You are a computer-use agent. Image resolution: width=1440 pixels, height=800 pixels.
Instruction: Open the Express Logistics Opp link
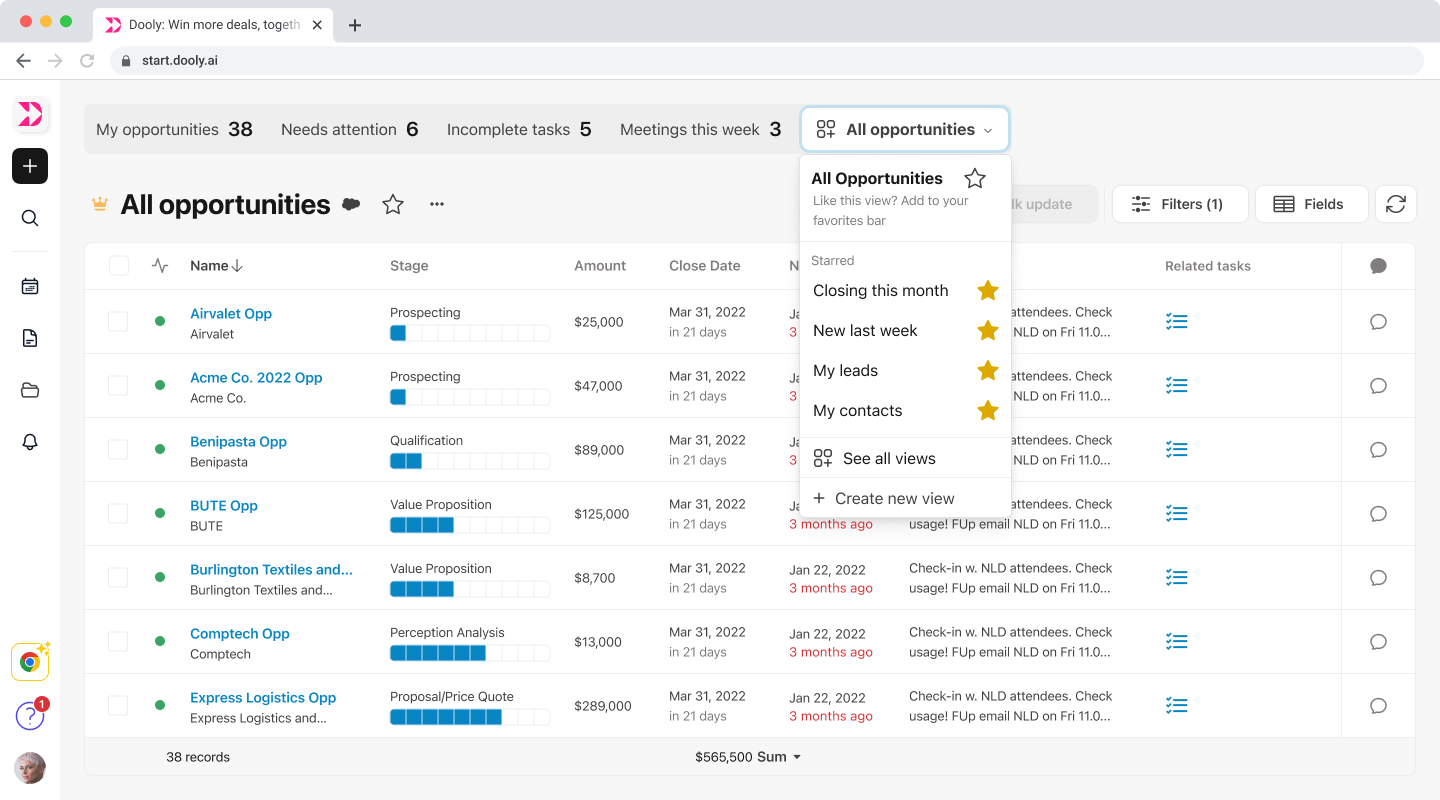click(263, 698)
